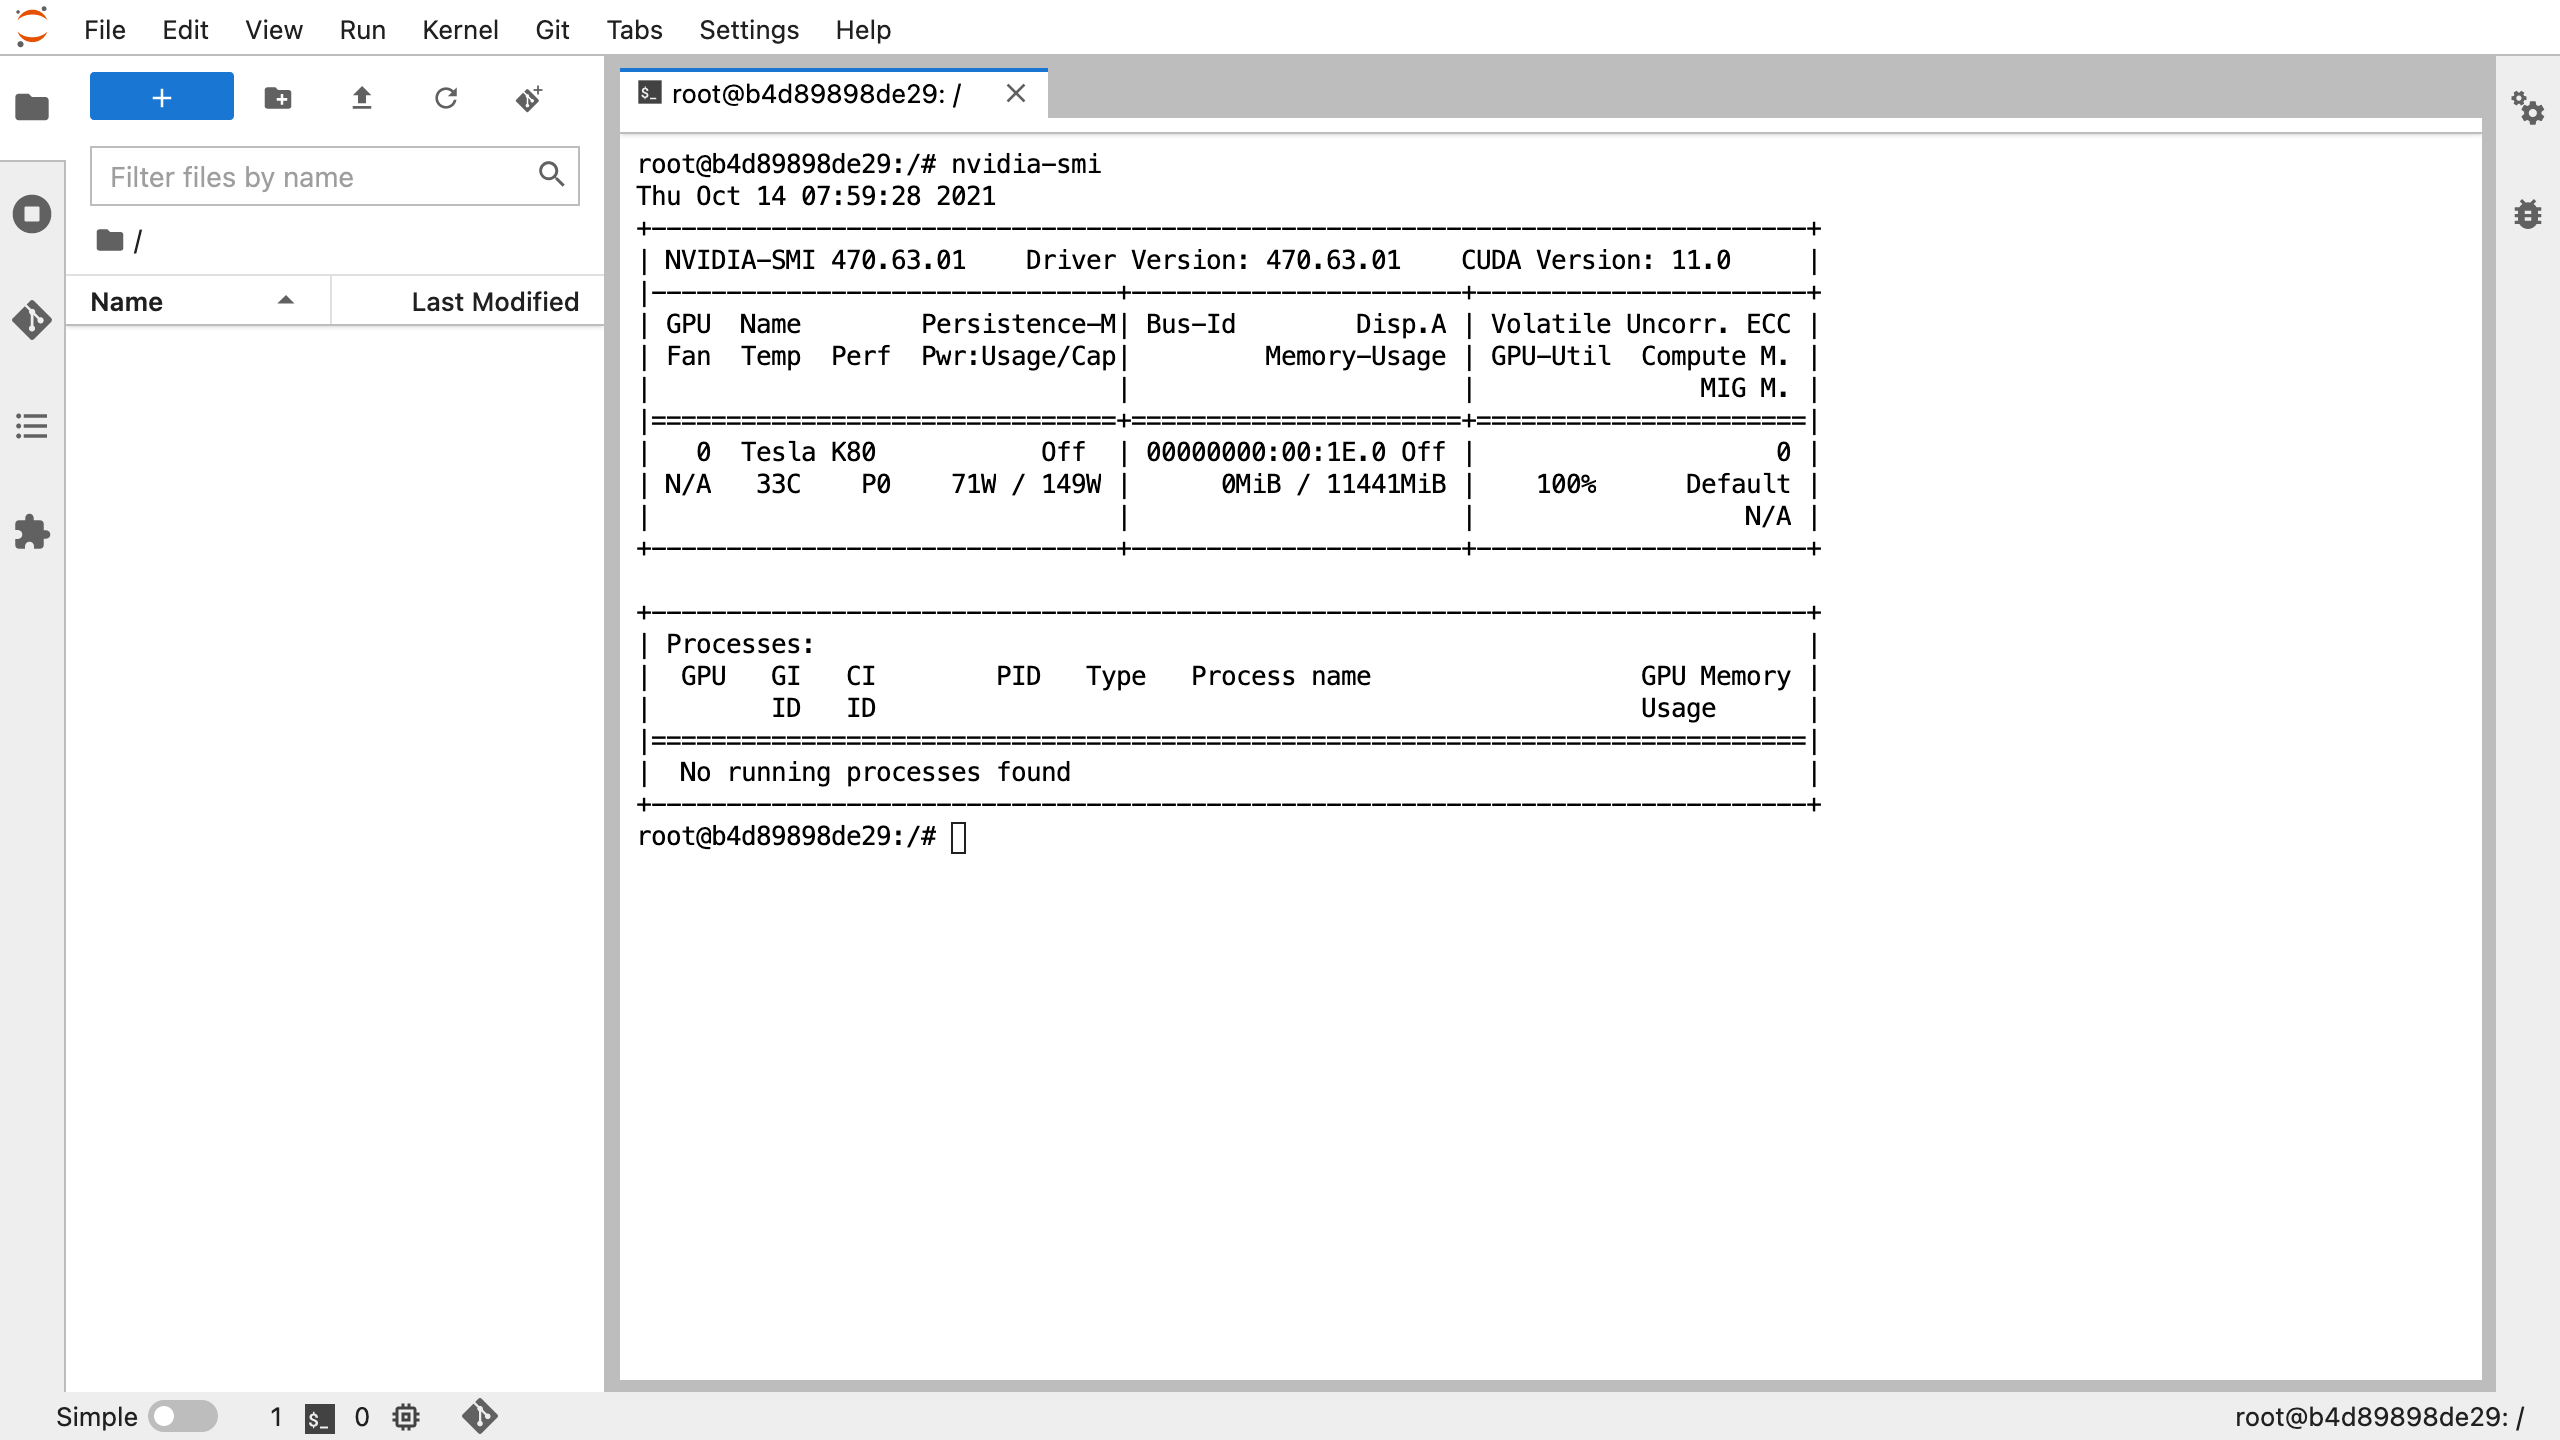Click the Upload Files arrow icon
Screen dimensions: 2560x1440
click(362, 98)
